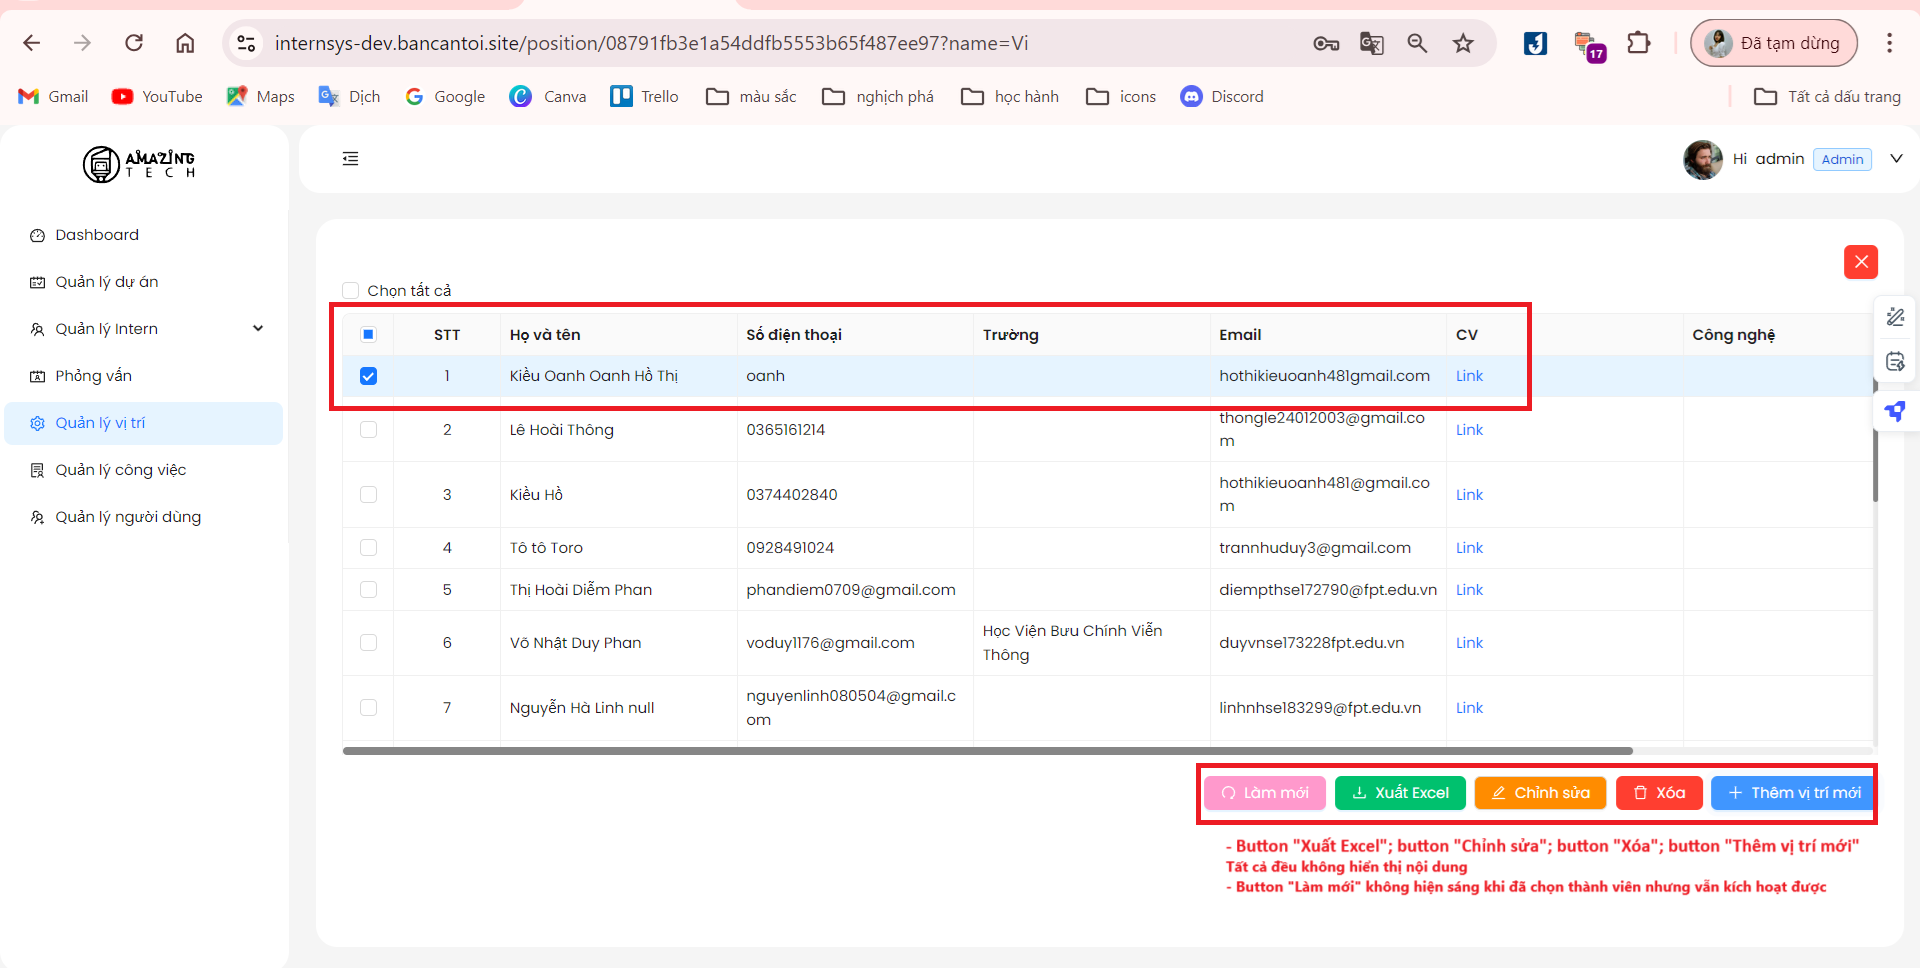Expand the Quản lý Intern submenu
The image size is (1920, 968).
[x=258, y=329]
